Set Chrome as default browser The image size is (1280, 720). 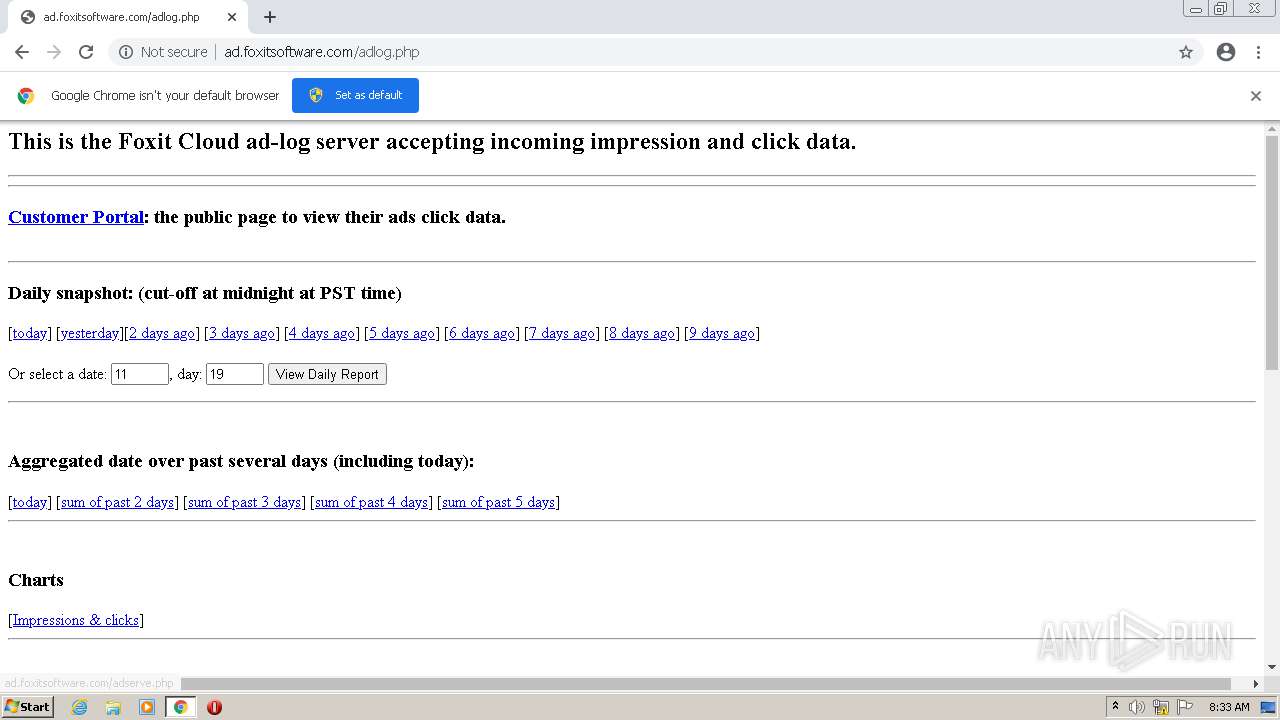(x=355, y=95)
